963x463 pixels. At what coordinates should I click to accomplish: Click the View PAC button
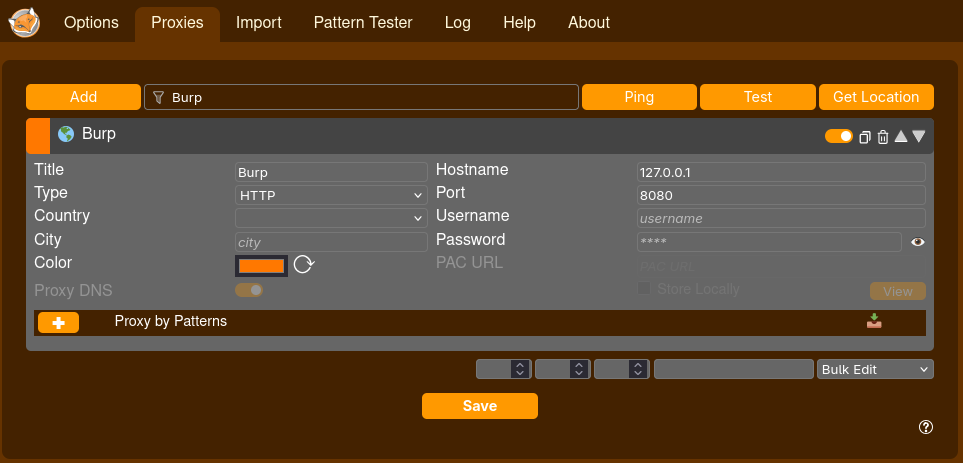[x=898, y=291]
